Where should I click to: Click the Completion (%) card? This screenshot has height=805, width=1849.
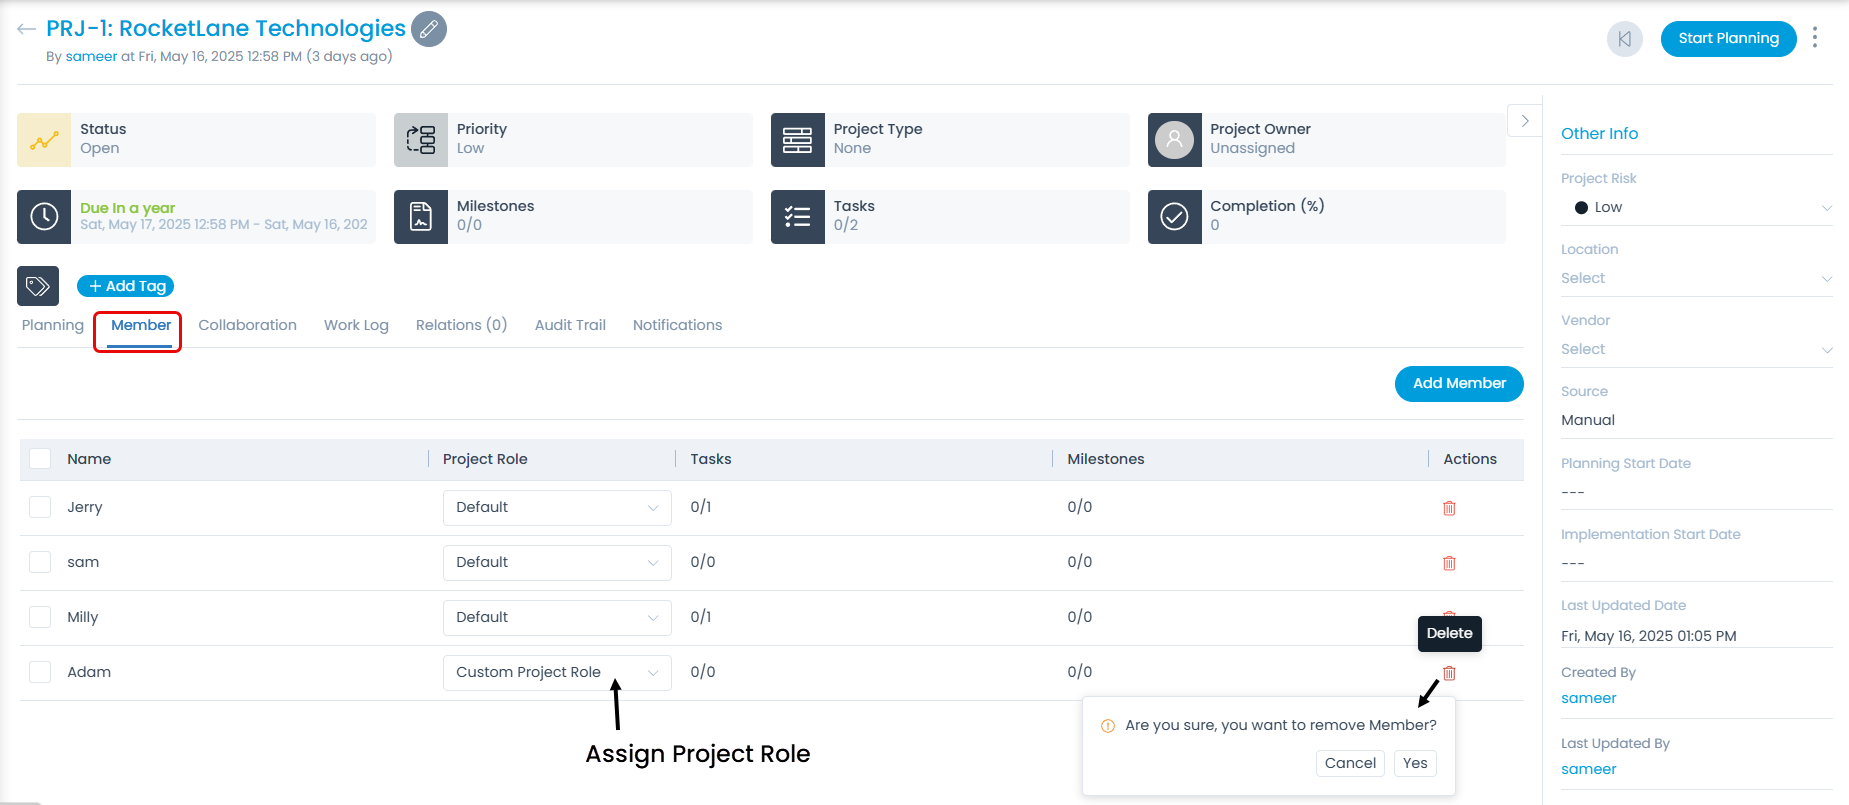[x=1326, y=216]
